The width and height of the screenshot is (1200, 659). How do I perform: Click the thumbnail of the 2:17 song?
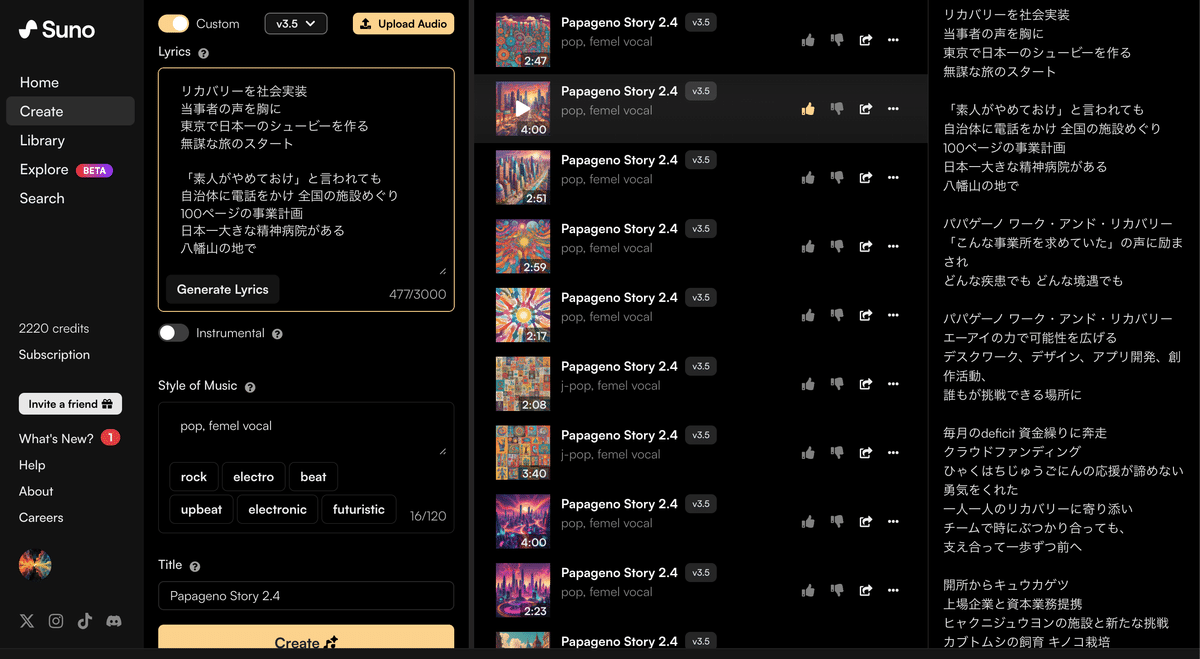(523, 315)
